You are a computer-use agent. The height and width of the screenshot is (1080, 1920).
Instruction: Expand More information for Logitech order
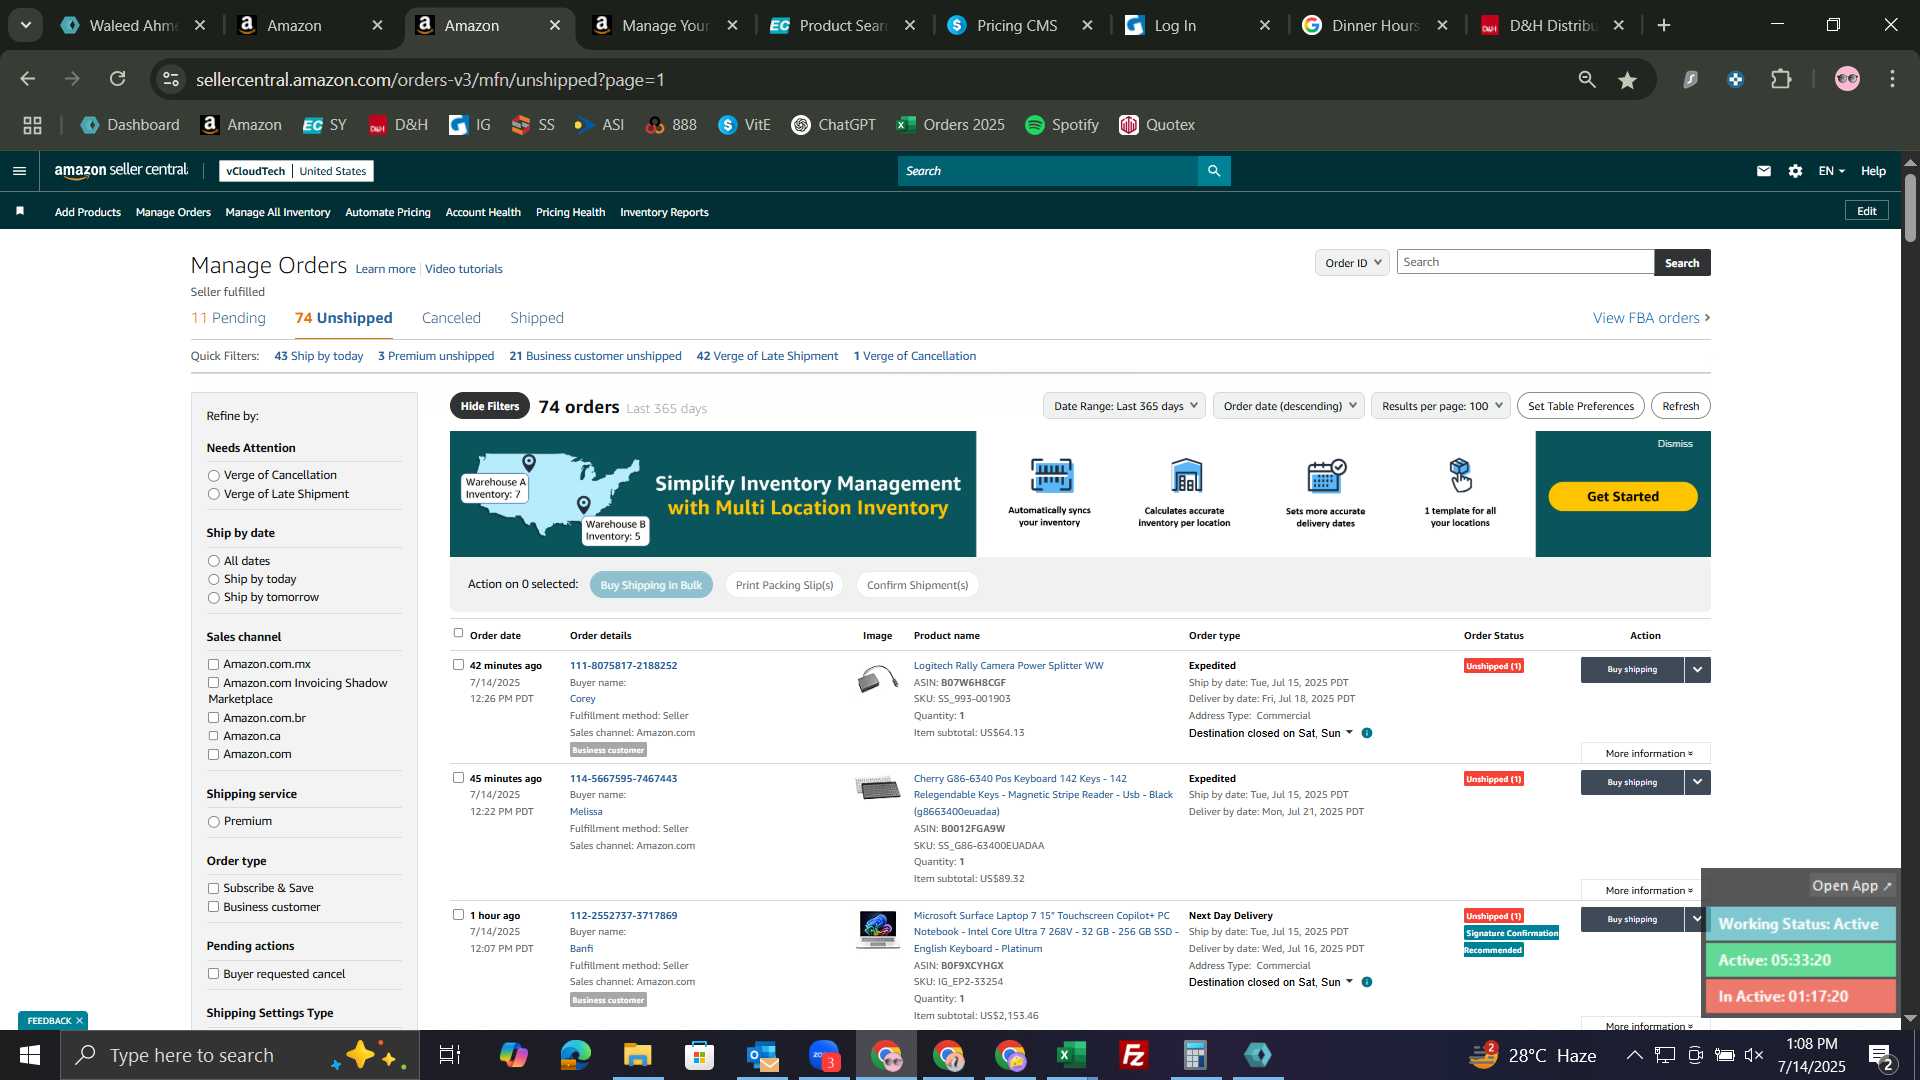coord(1648,754)
